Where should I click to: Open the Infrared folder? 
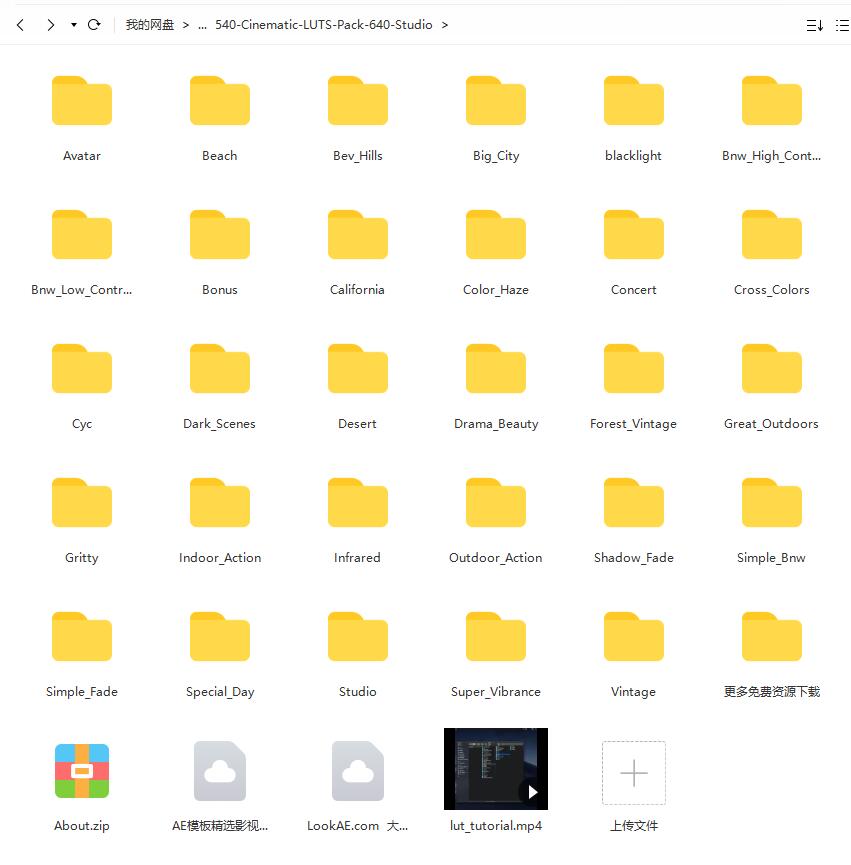[x=358, y=503]
